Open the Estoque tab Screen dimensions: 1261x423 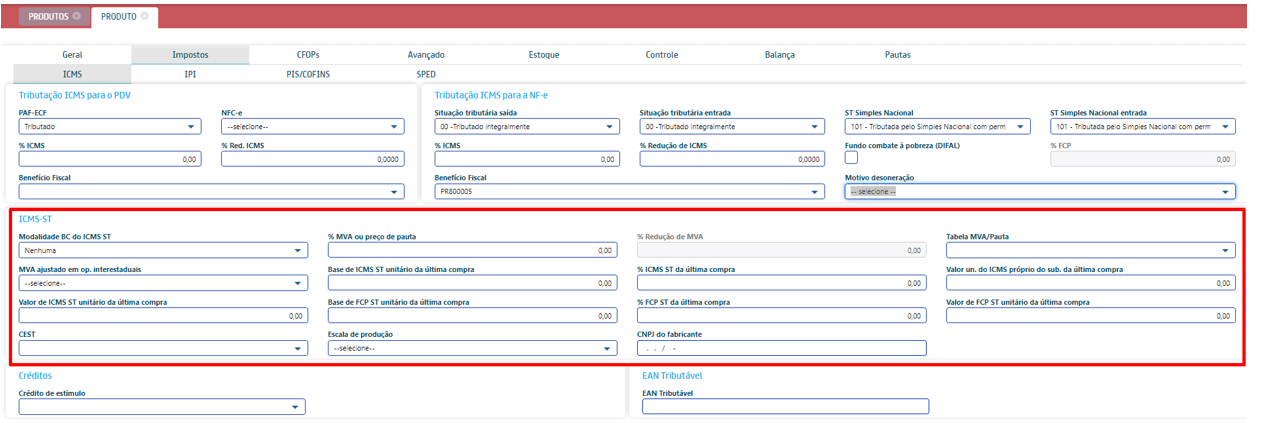click(544, 54)
